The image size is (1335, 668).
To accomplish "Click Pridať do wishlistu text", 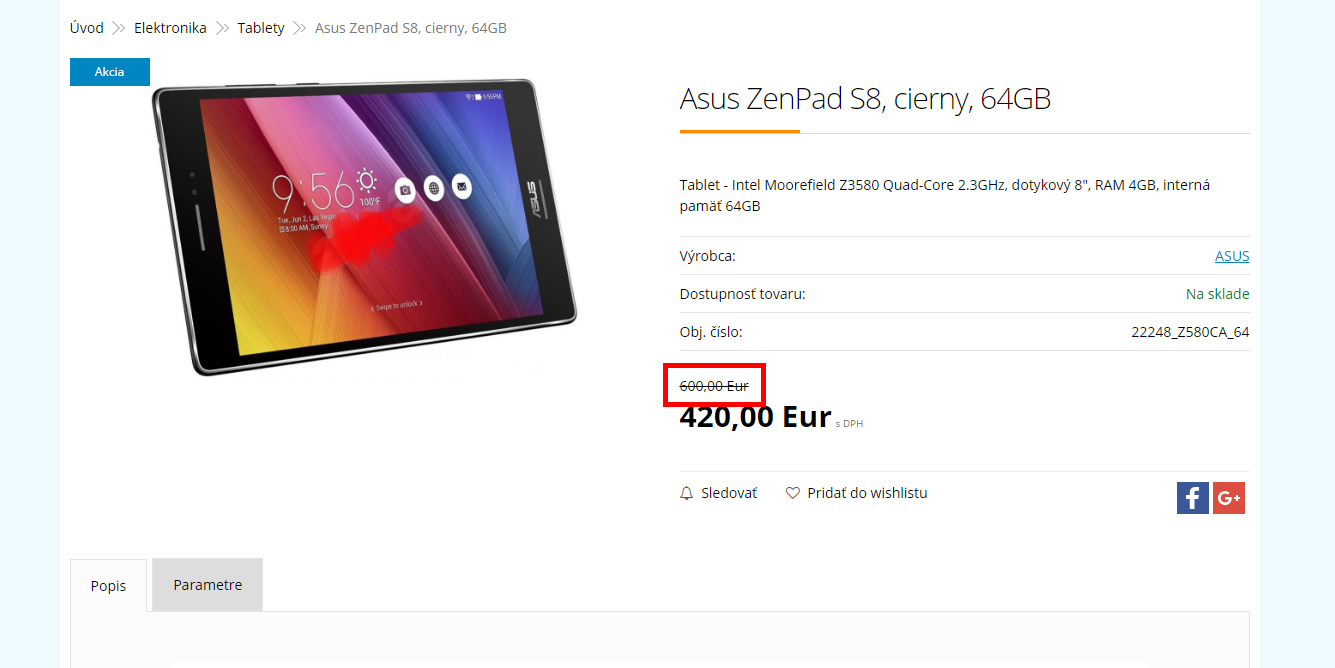I will [868, 493].
